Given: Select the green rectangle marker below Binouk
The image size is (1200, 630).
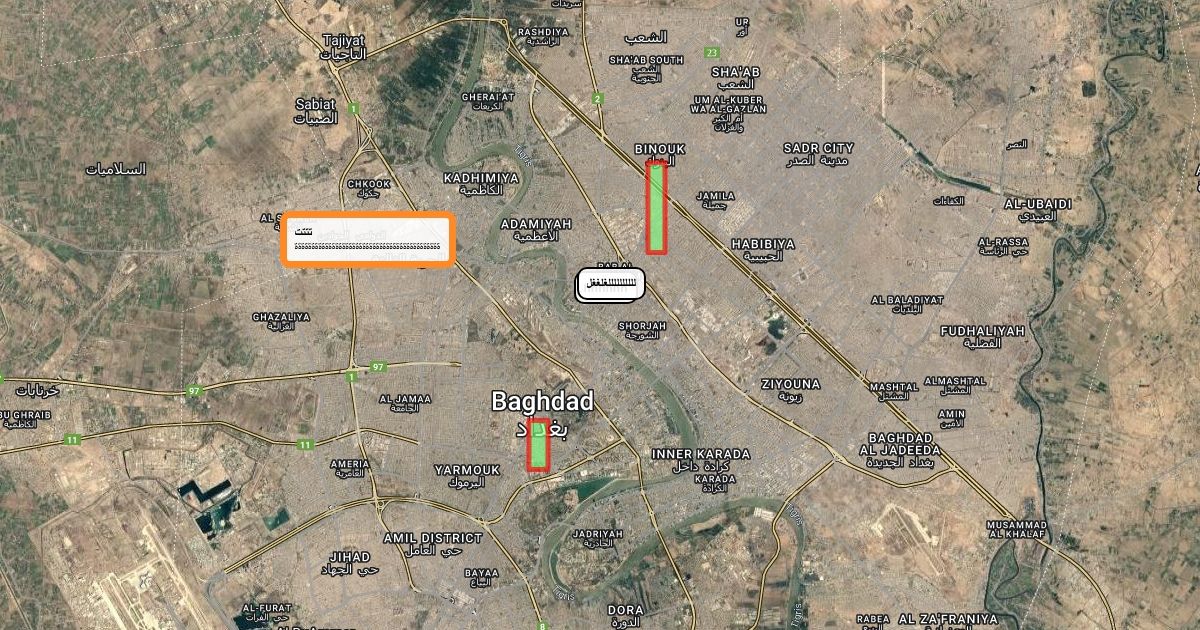Looking at the screenshot, I should tap(656, 208).
